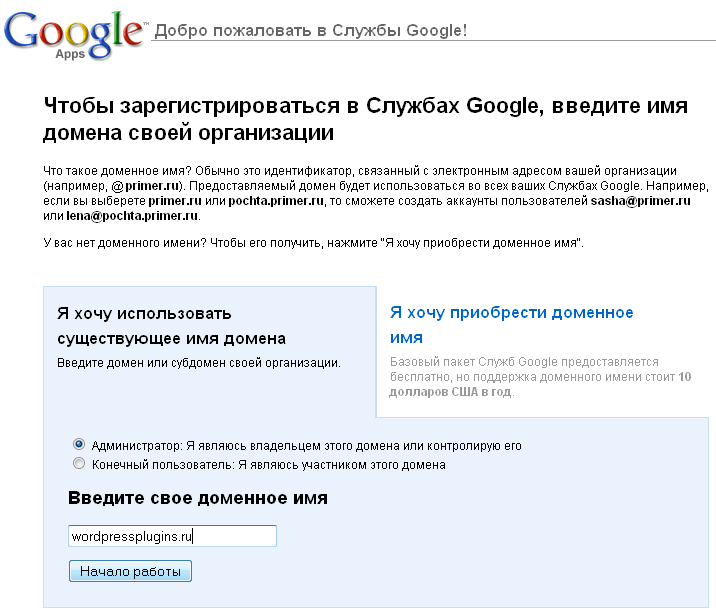Click the Введите домен или субдомен hint text
This screenshot has width=716, height=616.
(198, 362)
